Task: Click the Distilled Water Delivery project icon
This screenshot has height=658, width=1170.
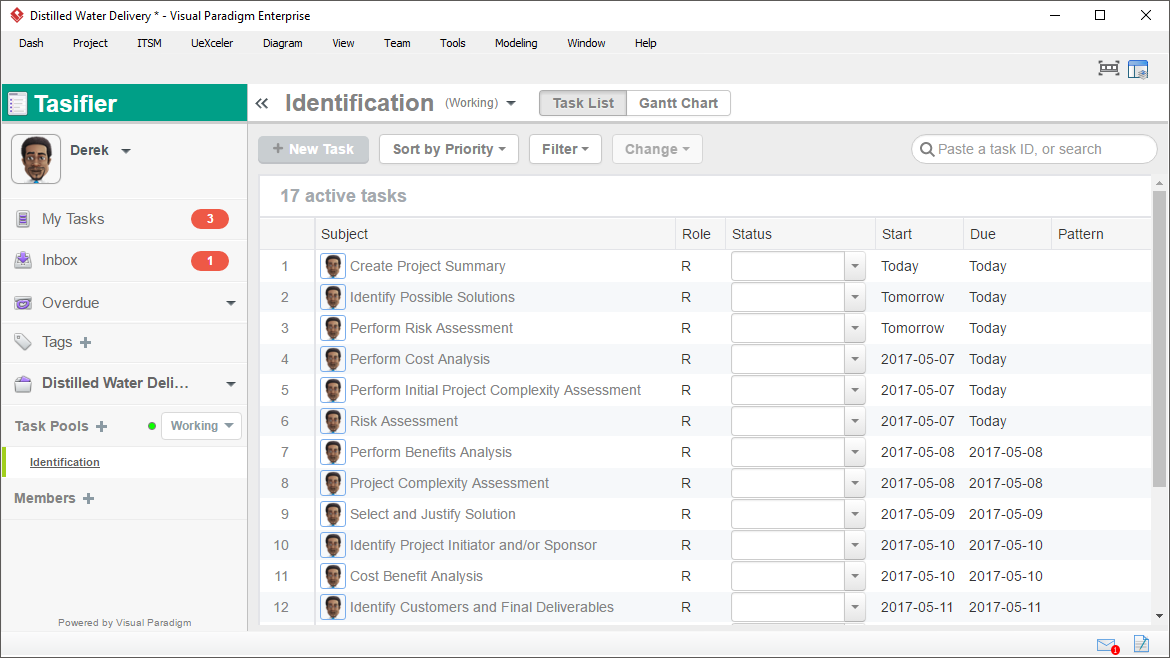Action: click(23, 383)
